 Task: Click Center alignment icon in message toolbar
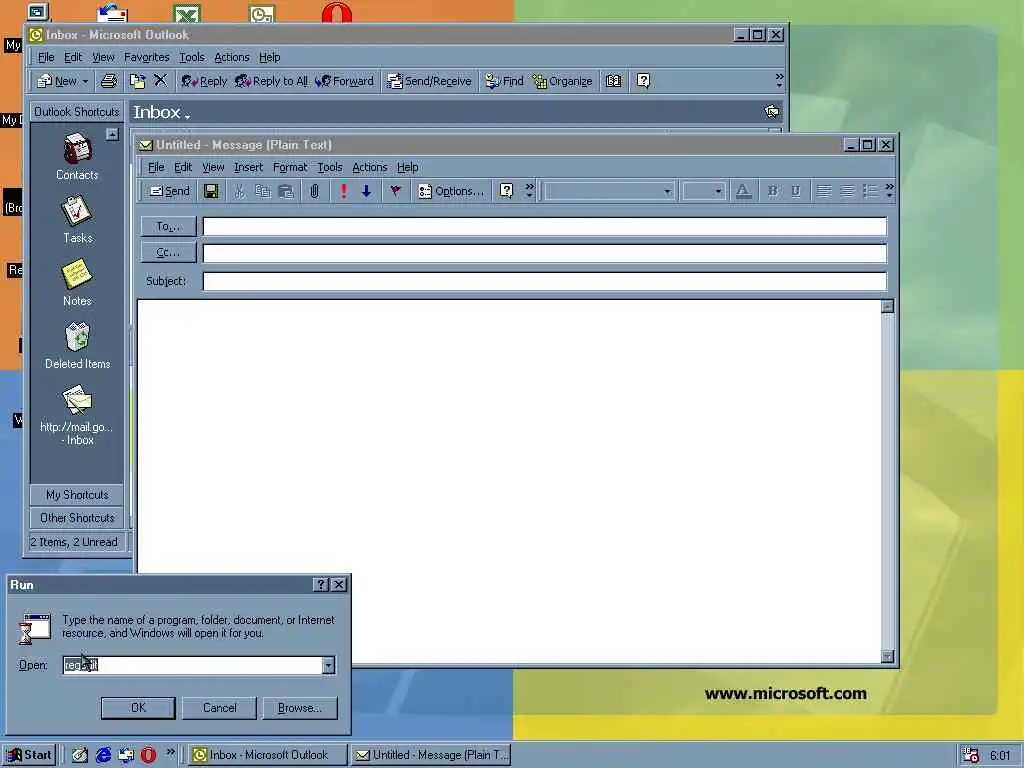pyautogui.click(x=847, y=191)
